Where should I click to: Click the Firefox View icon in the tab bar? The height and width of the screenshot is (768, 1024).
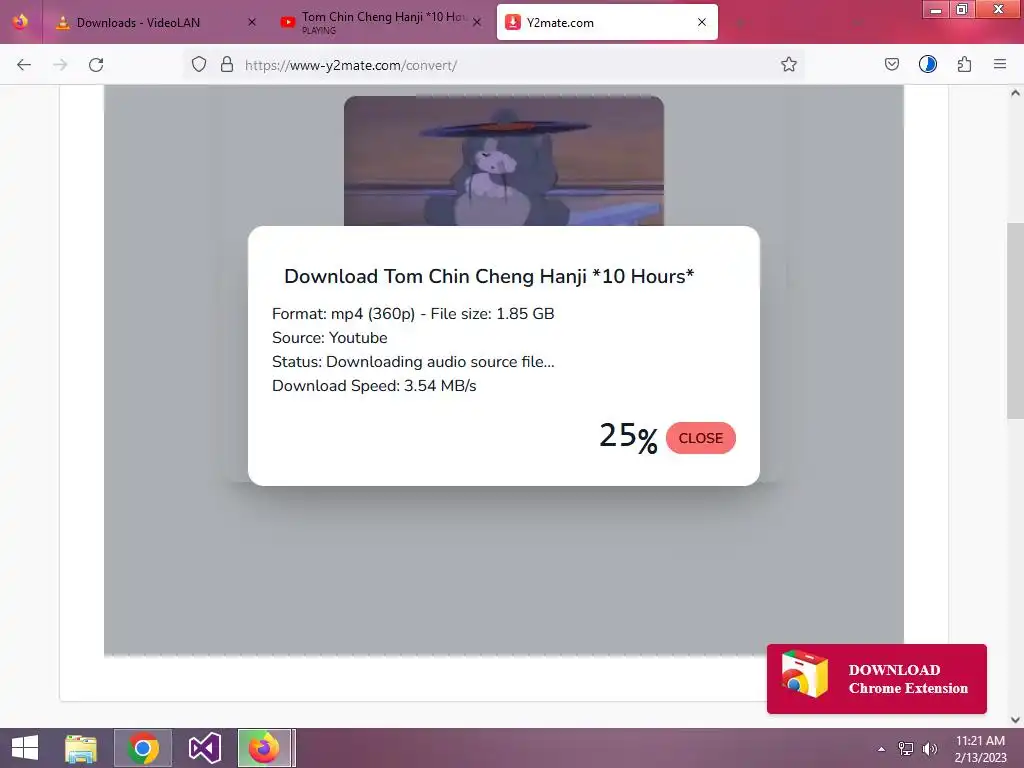pyautogui.click(x=20, y=22)
